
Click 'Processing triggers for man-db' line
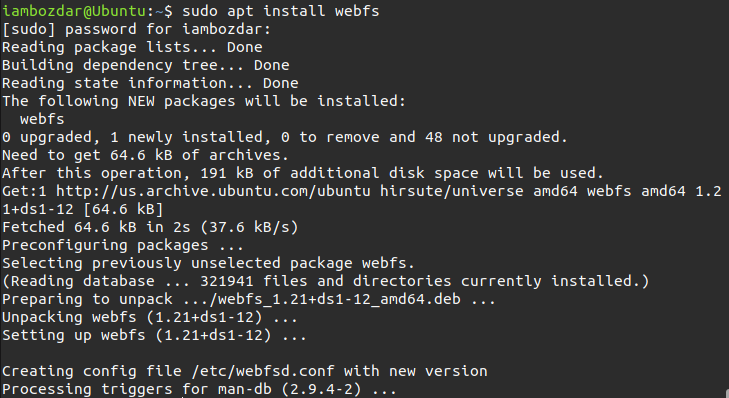(x=199, y=389)
